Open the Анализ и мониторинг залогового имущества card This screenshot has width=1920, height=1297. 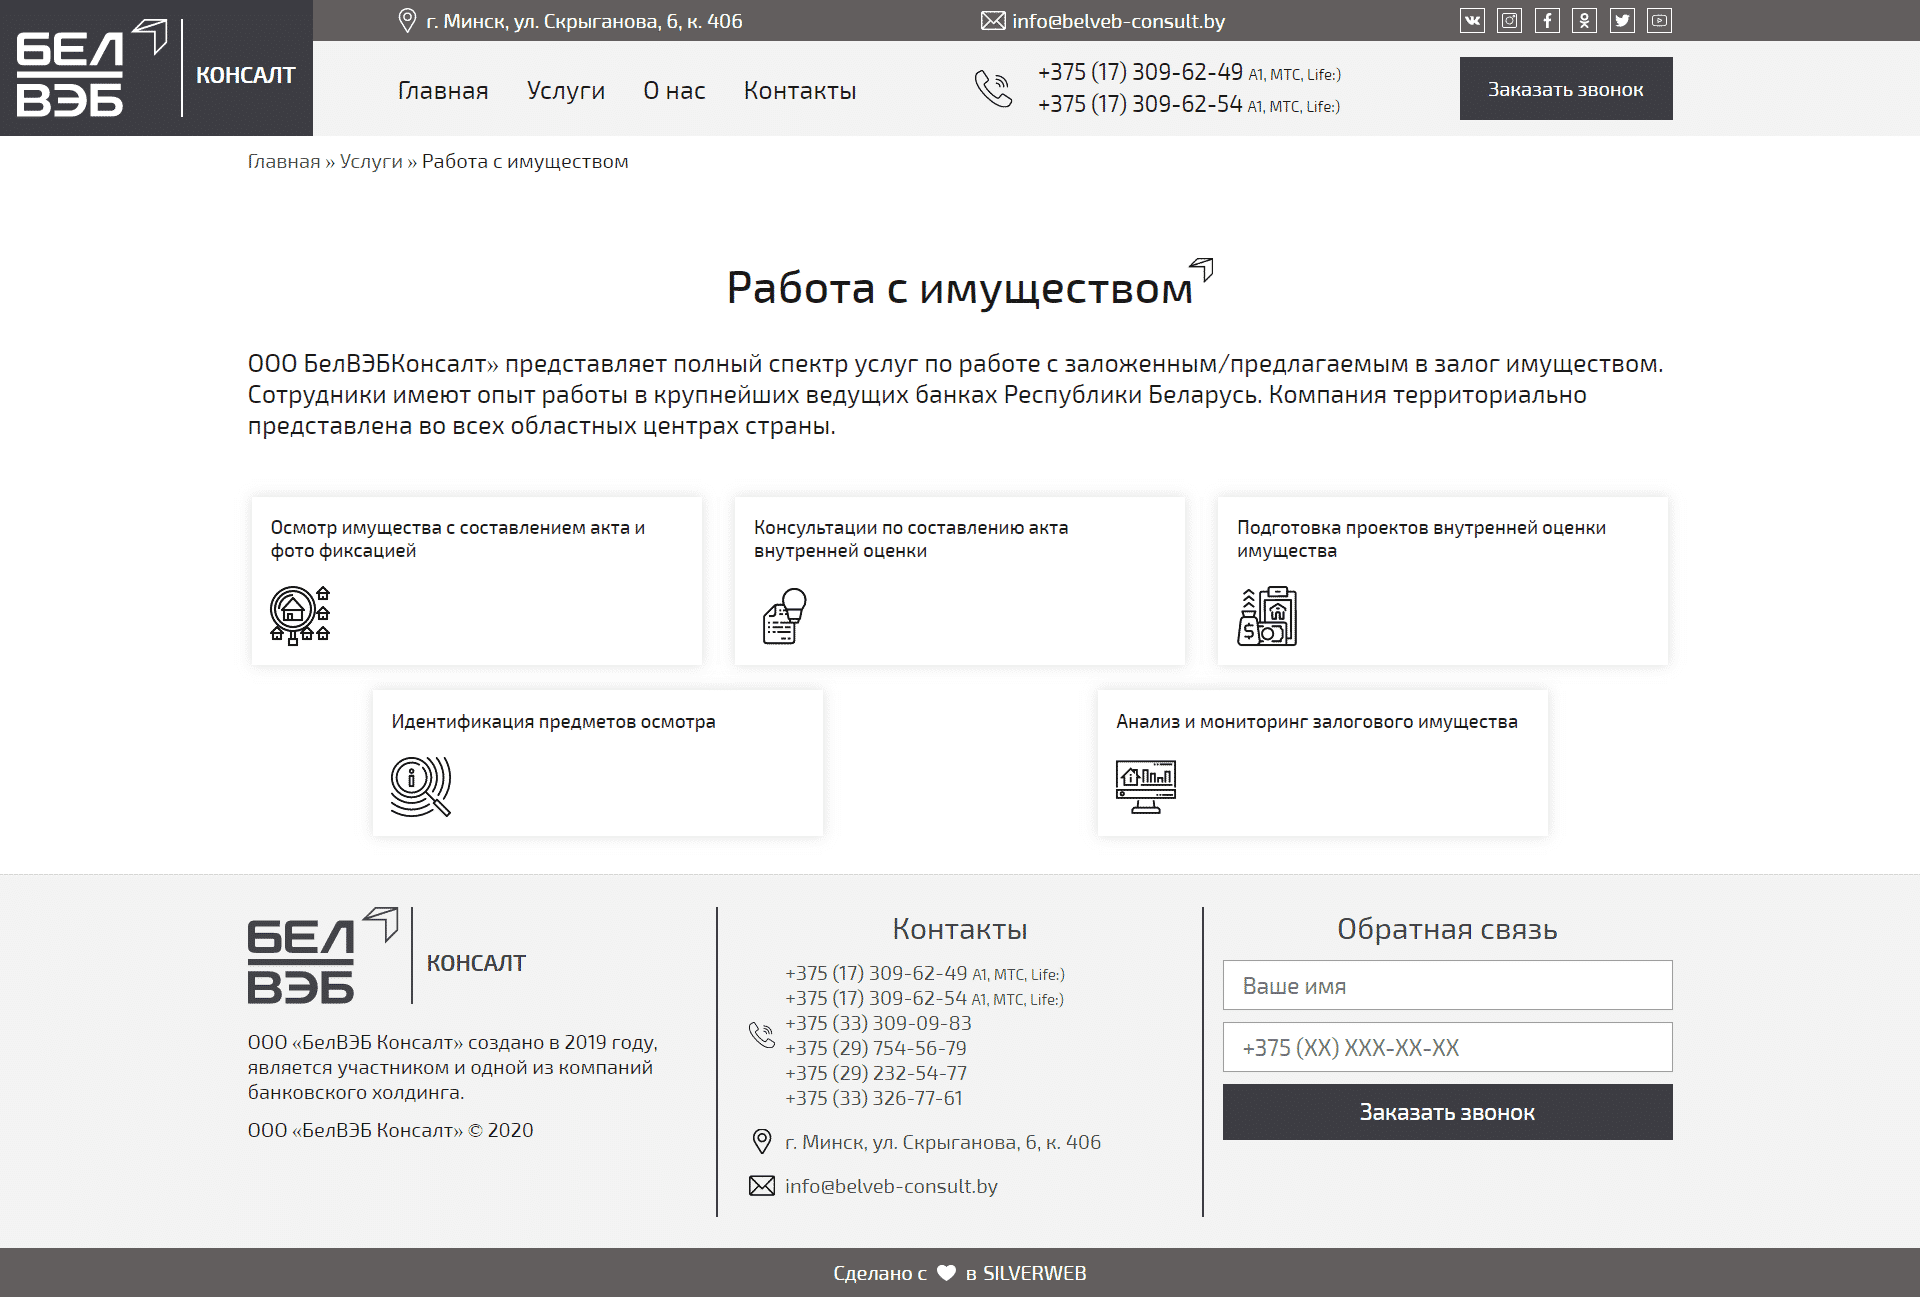pos(1323,763)
